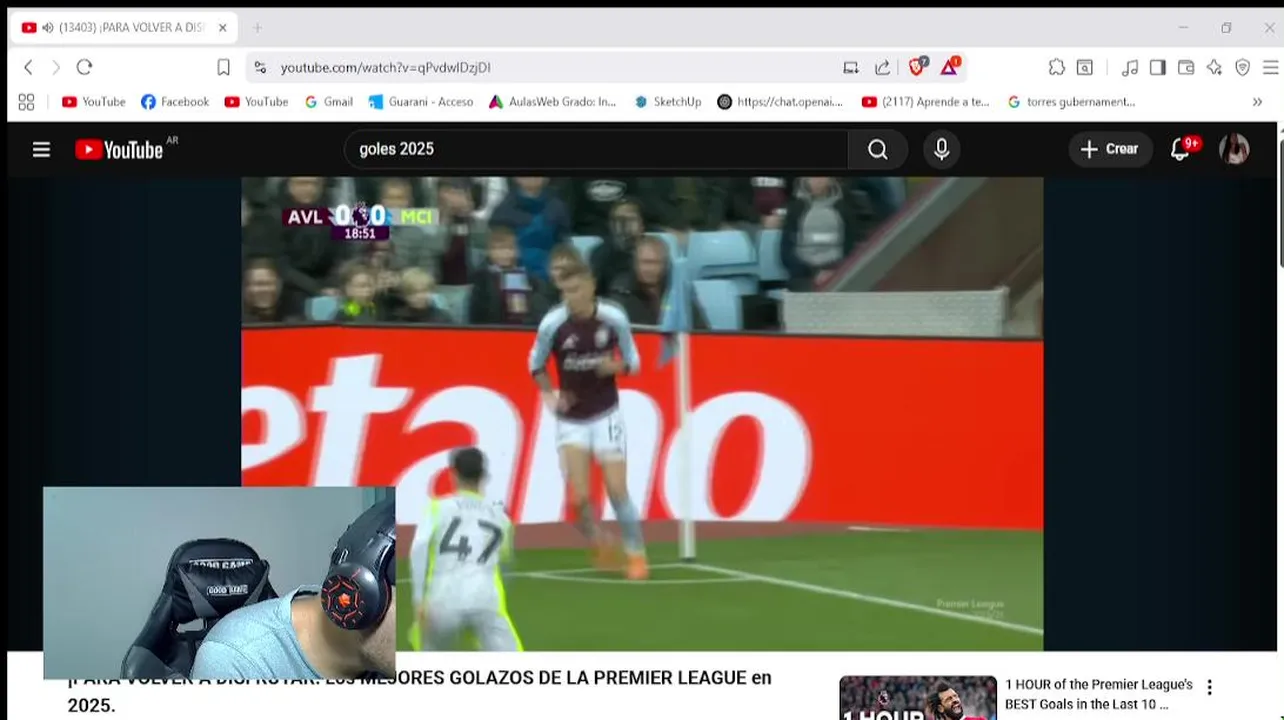Open the media control music note icon
Image resolution: width=1284 pixels, height=720 pixels.
(1130, 67)
